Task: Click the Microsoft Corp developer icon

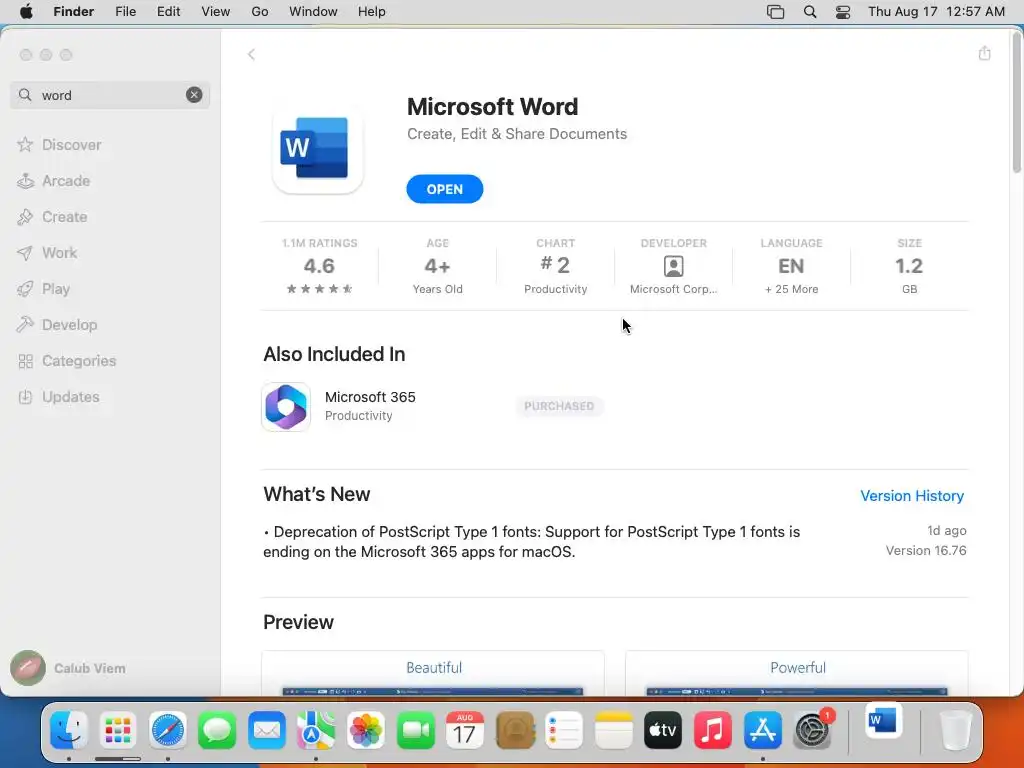Action: click(x=673, y=266)
